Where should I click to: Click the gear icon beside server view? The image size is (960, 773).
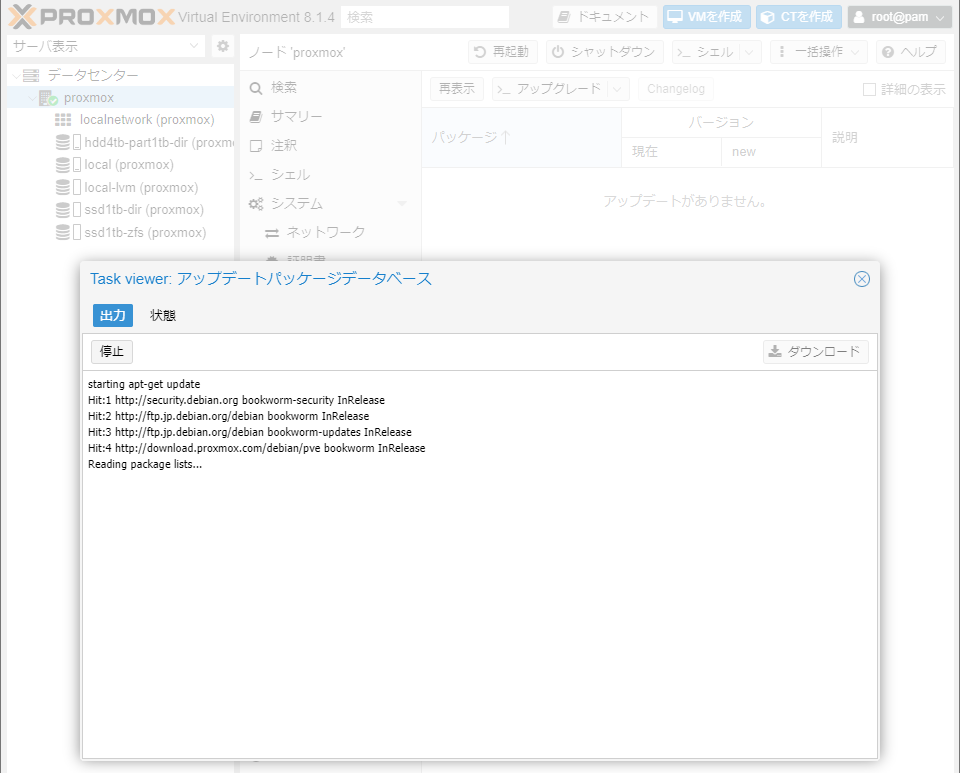[x=223, y=46]
